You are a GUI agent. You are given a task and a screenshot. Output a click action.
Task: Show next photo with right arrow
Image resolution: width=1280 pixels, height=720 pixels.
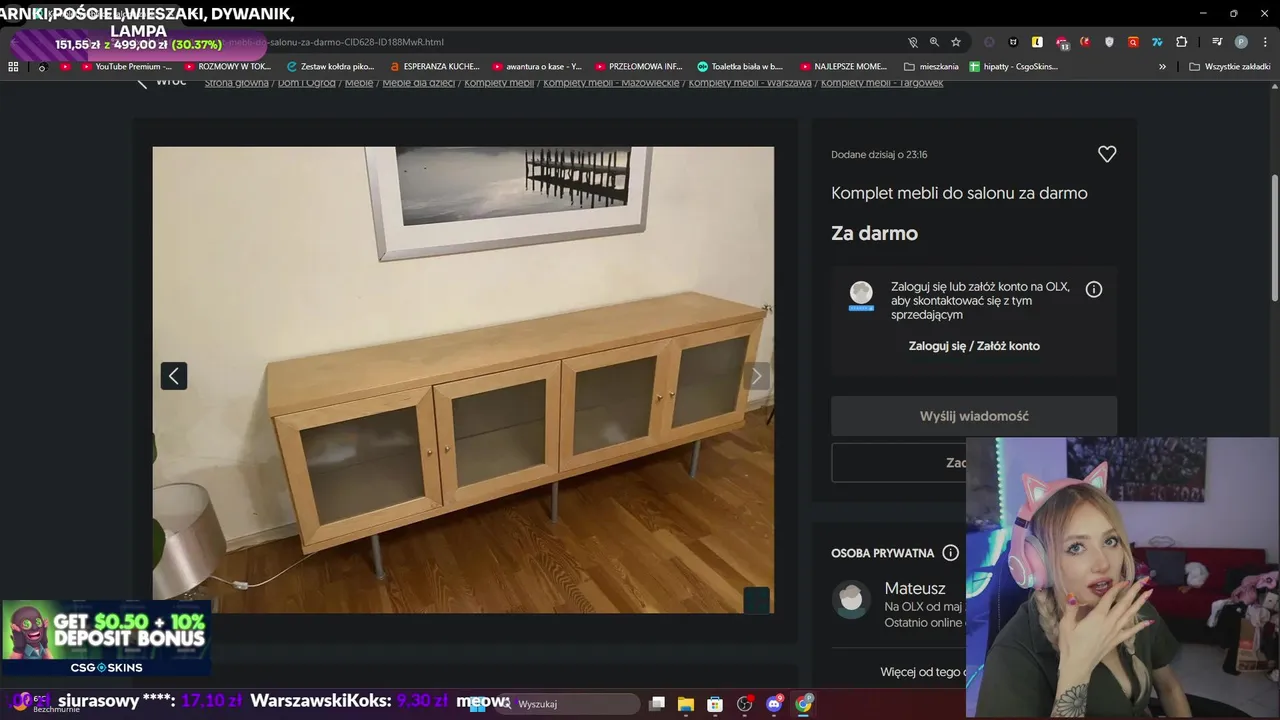757,376
